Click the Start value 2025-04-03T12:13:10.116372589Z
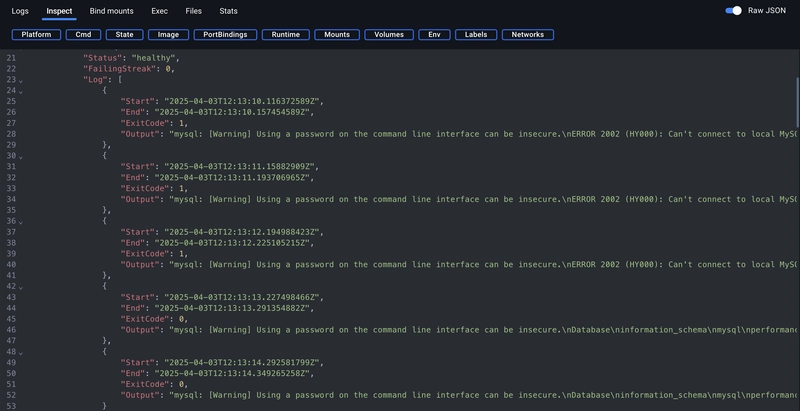This screenshot has width=800, height=411. coord(244,101)
